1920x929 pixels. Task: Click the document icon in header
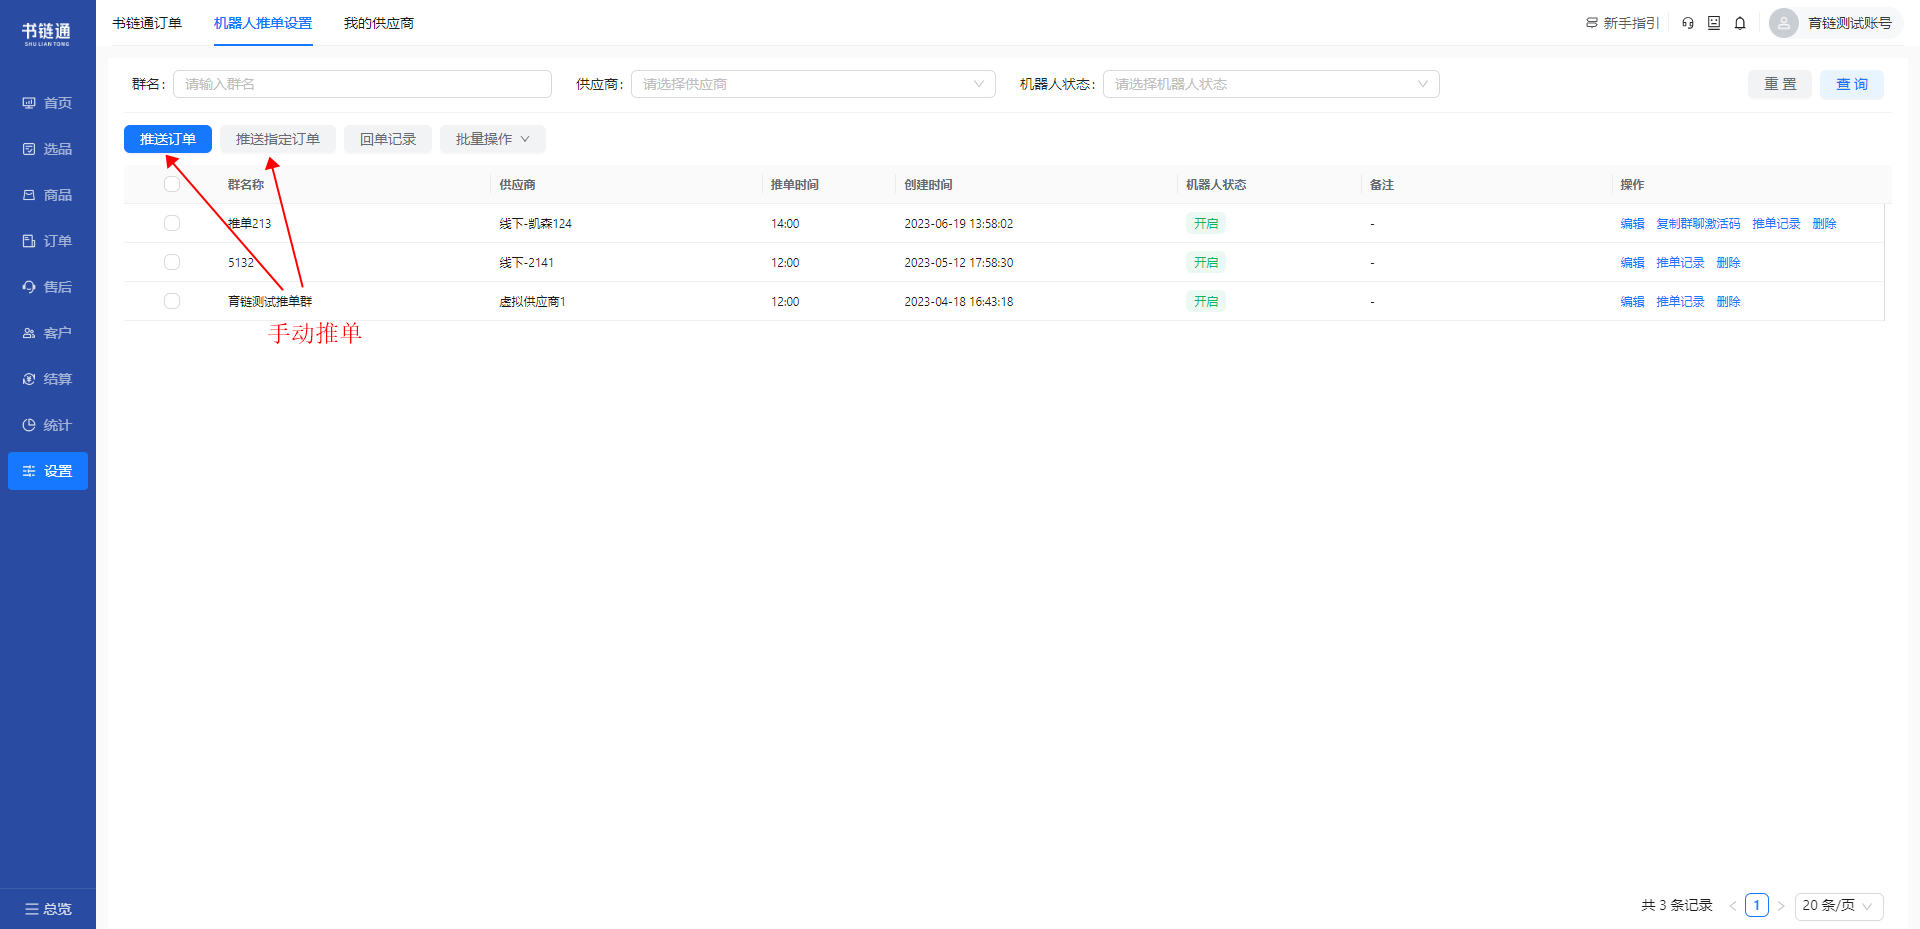coord(1714,23)
